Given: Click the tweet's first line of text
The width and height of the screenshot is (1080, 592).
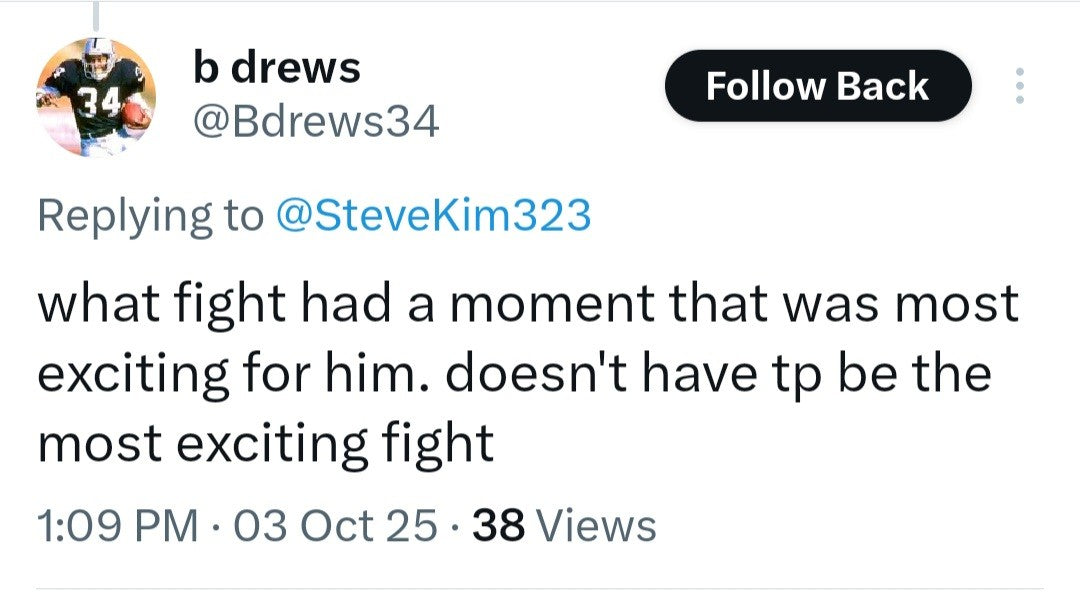Looking at the screenshot, I should click(x=527, y=303).
